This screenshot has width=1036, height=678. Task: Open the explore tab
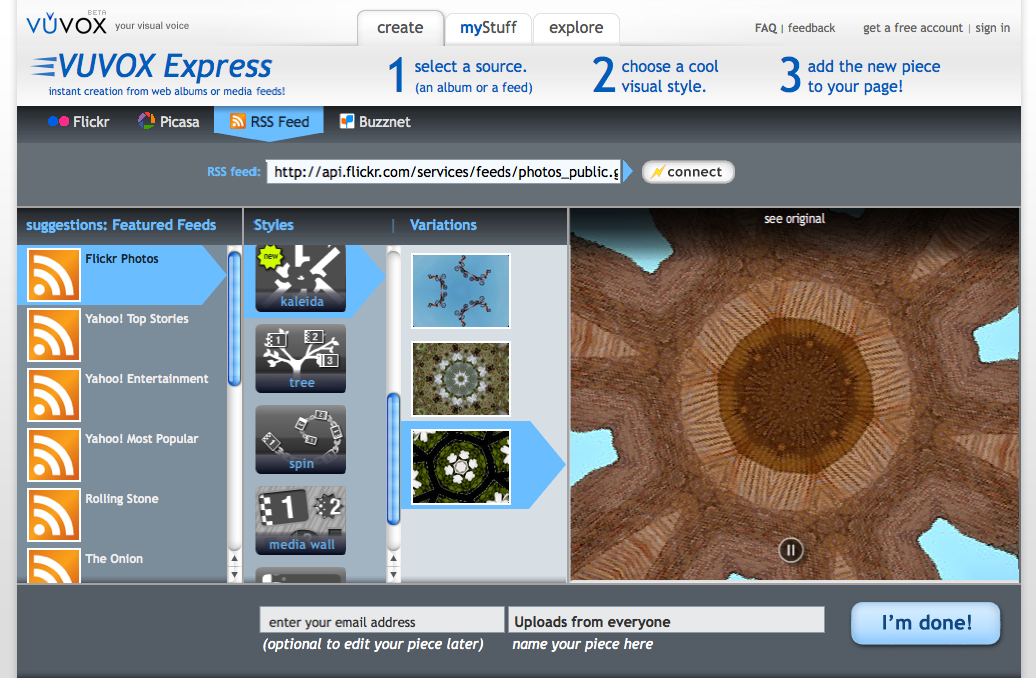(x=576, y=28)
